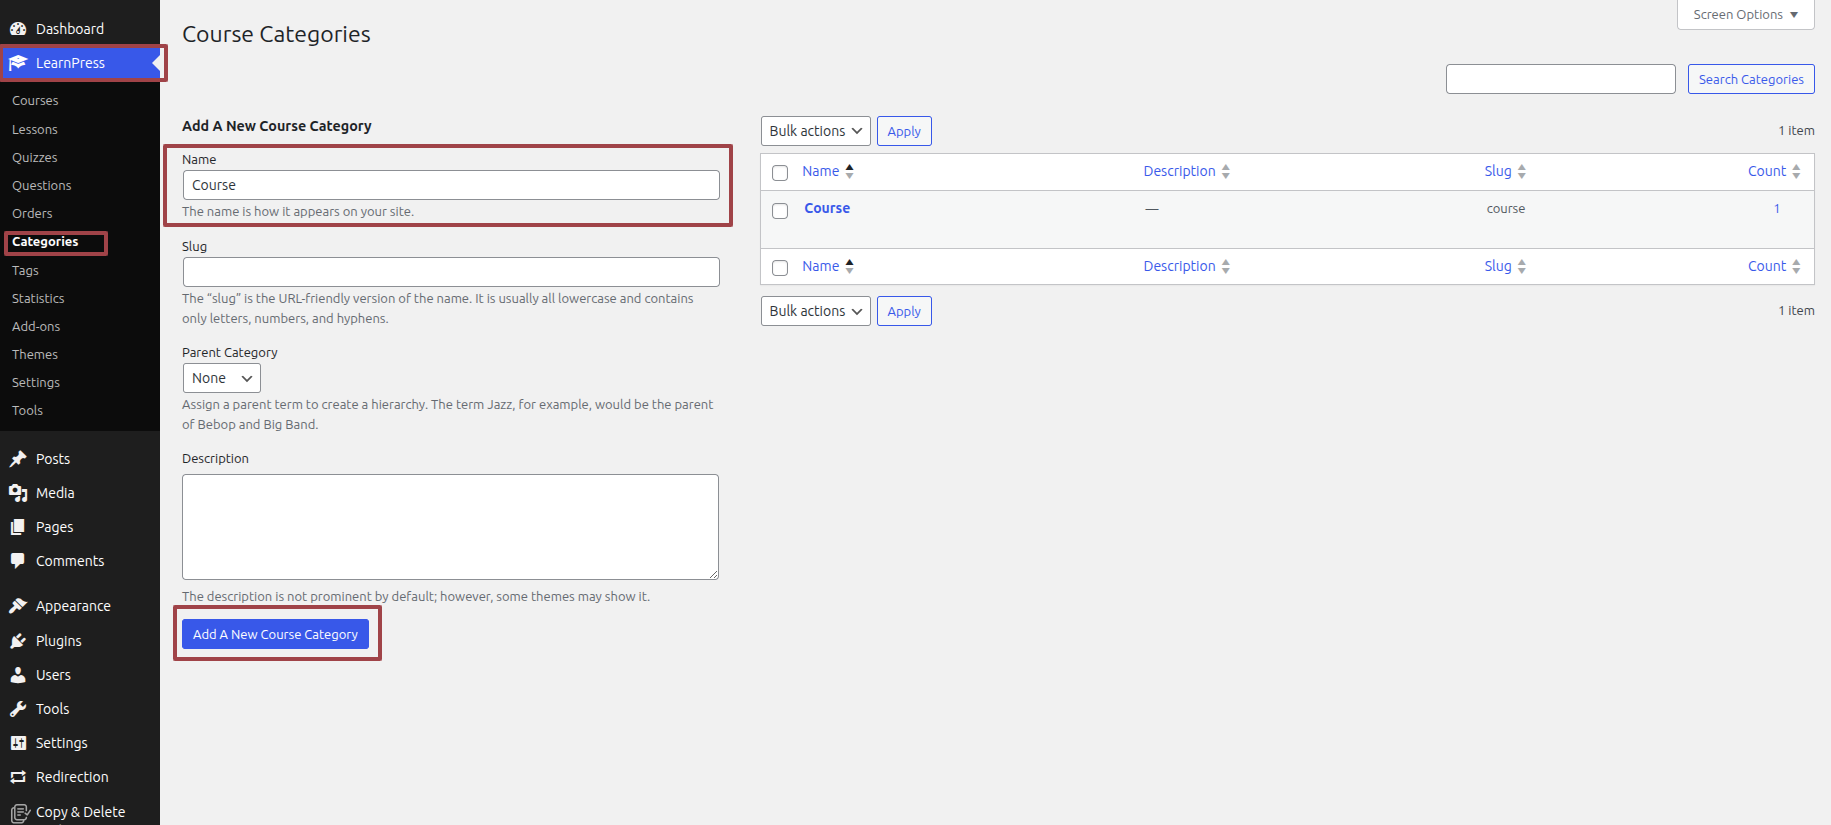Click the Appearance paintbrush icon
The width and height of the screenshot is (1831, 825).
(18, 606)
